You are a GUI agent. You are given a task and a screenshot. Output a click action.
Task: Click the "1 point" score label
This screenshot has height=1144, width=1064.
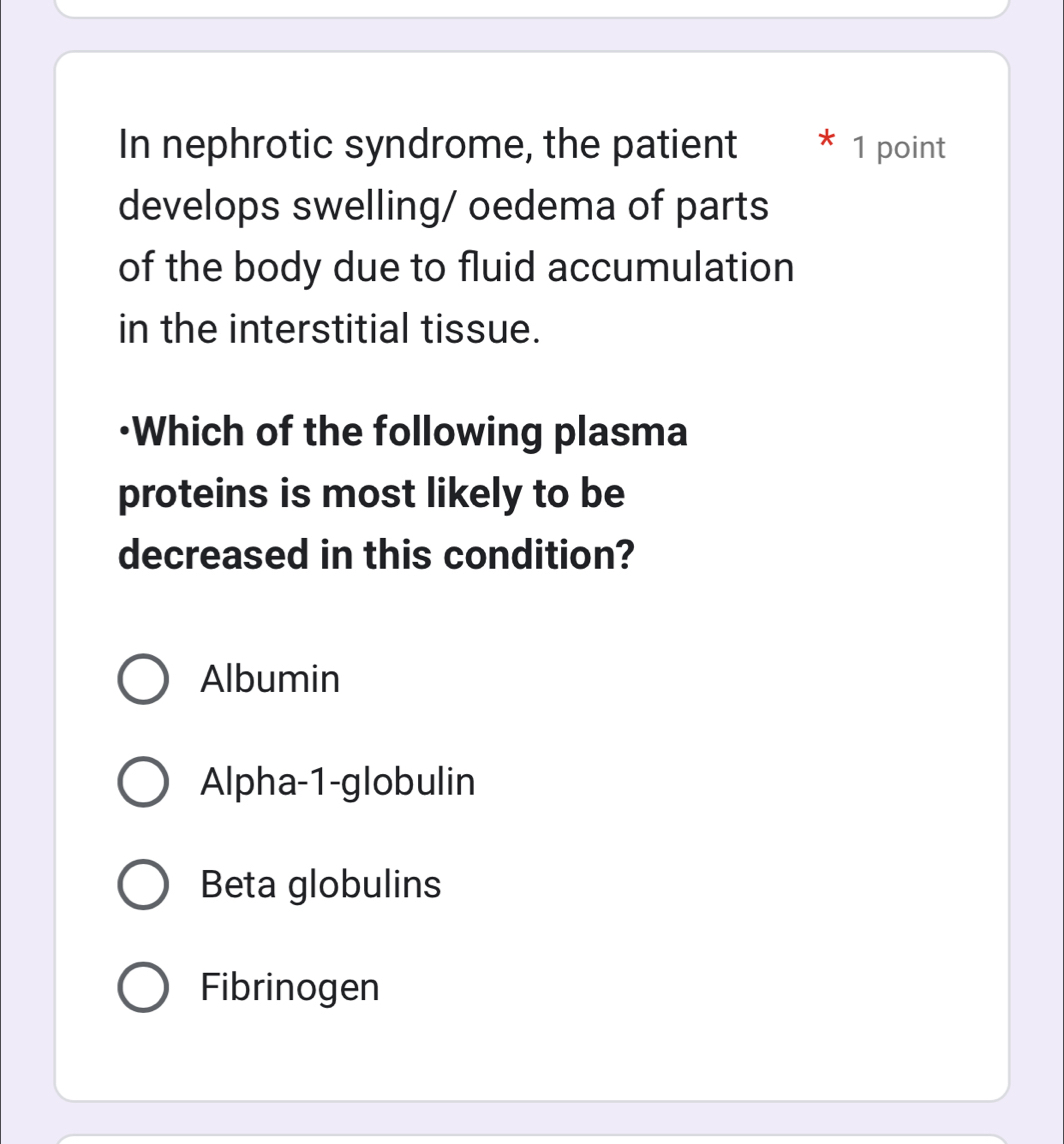(899, 148)
